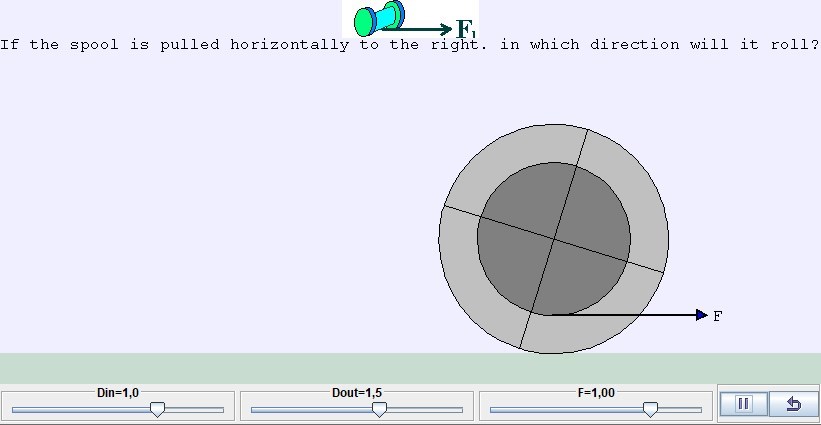Click the Dout slider handle
This screenshot has height=425, width=821.
coord(379,409)
